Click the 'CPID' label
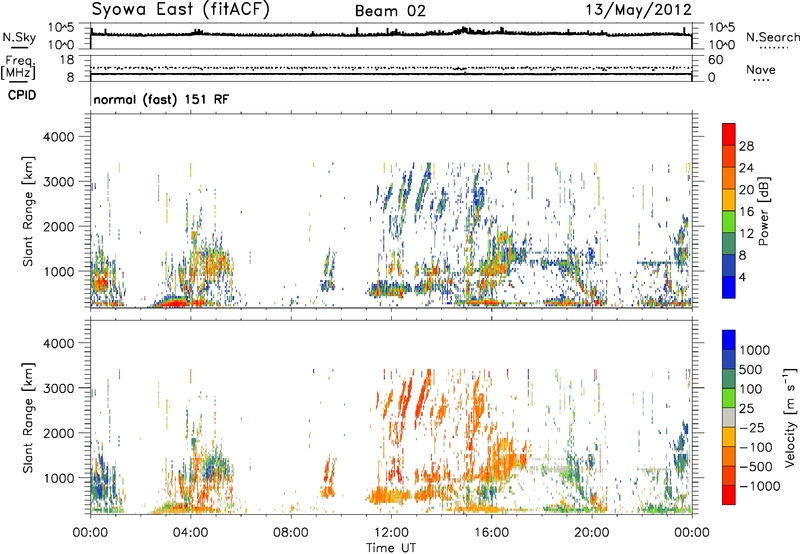800x554 pixels. 22,95
